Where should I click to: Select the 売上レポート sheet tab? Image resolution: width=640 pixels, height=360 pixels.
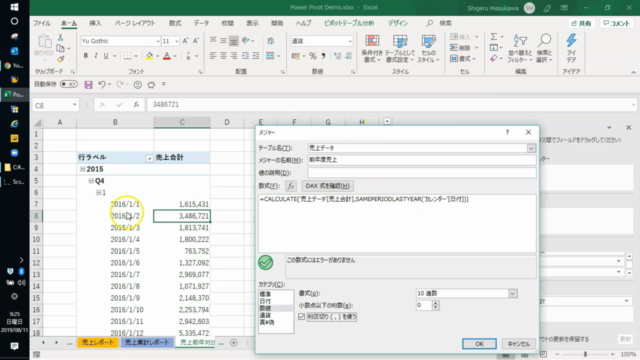click(98, 342)
